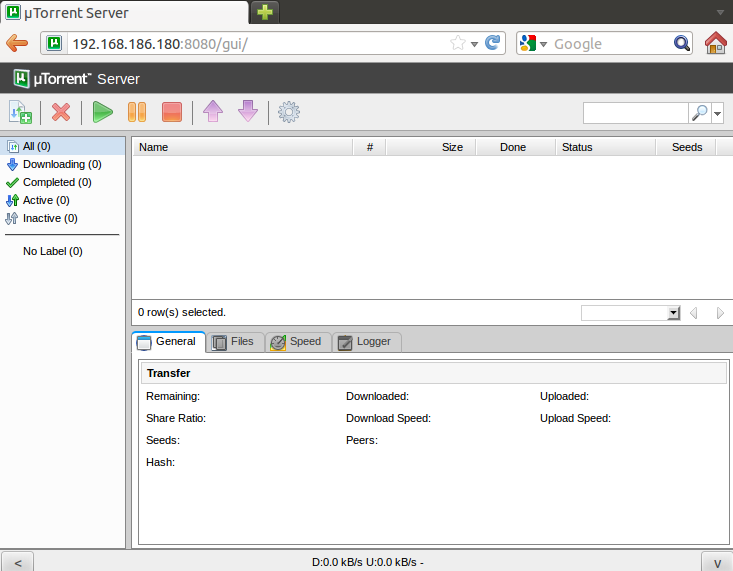Image resolution: width=733 pixels, height=571 pixels.
Task: Bookmark page with star icon
Action: pos(458,43)
